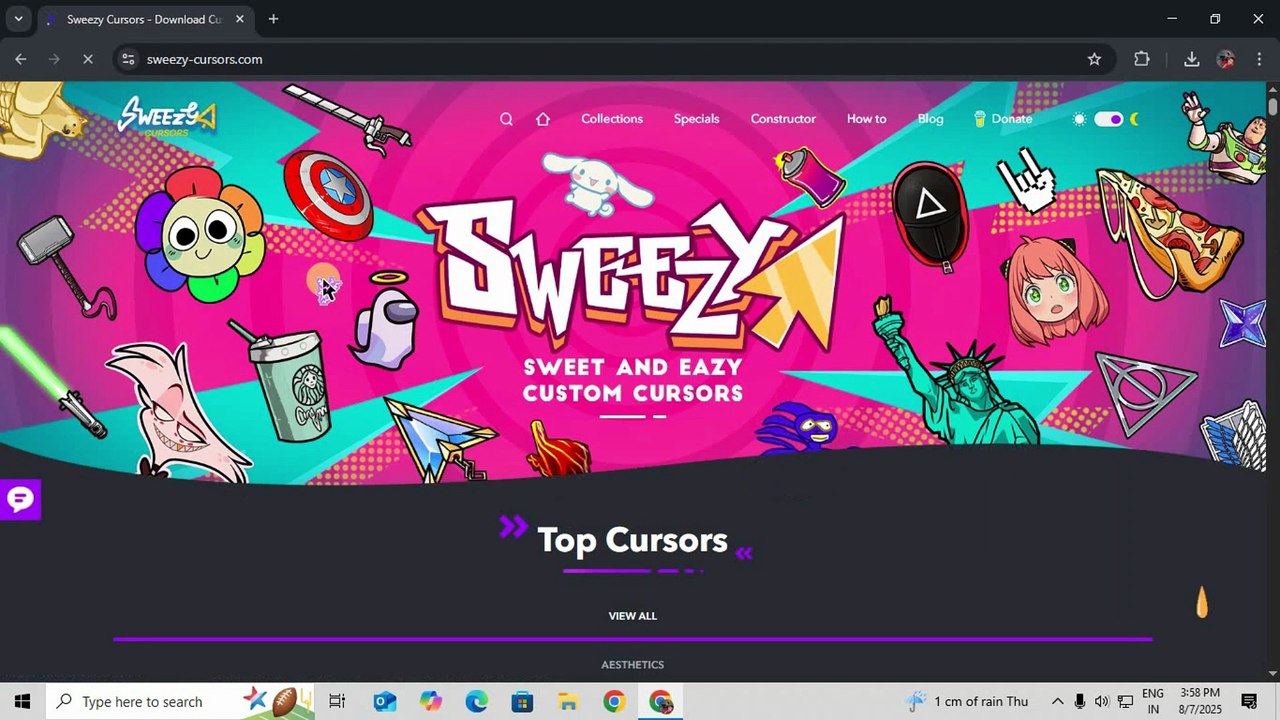This screenshot has width=1280, height=720.
Task: Launch Outlook from the taskbar
Action: [384, 701]
